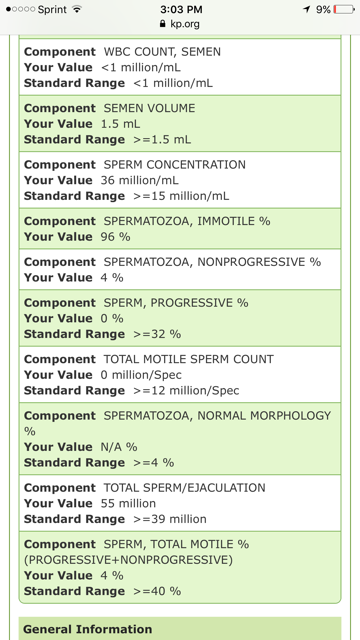This screenshot has width=360, height=640.
Task: Tap the SPERM CONCENTRATION component row
Action: point(180,180)
